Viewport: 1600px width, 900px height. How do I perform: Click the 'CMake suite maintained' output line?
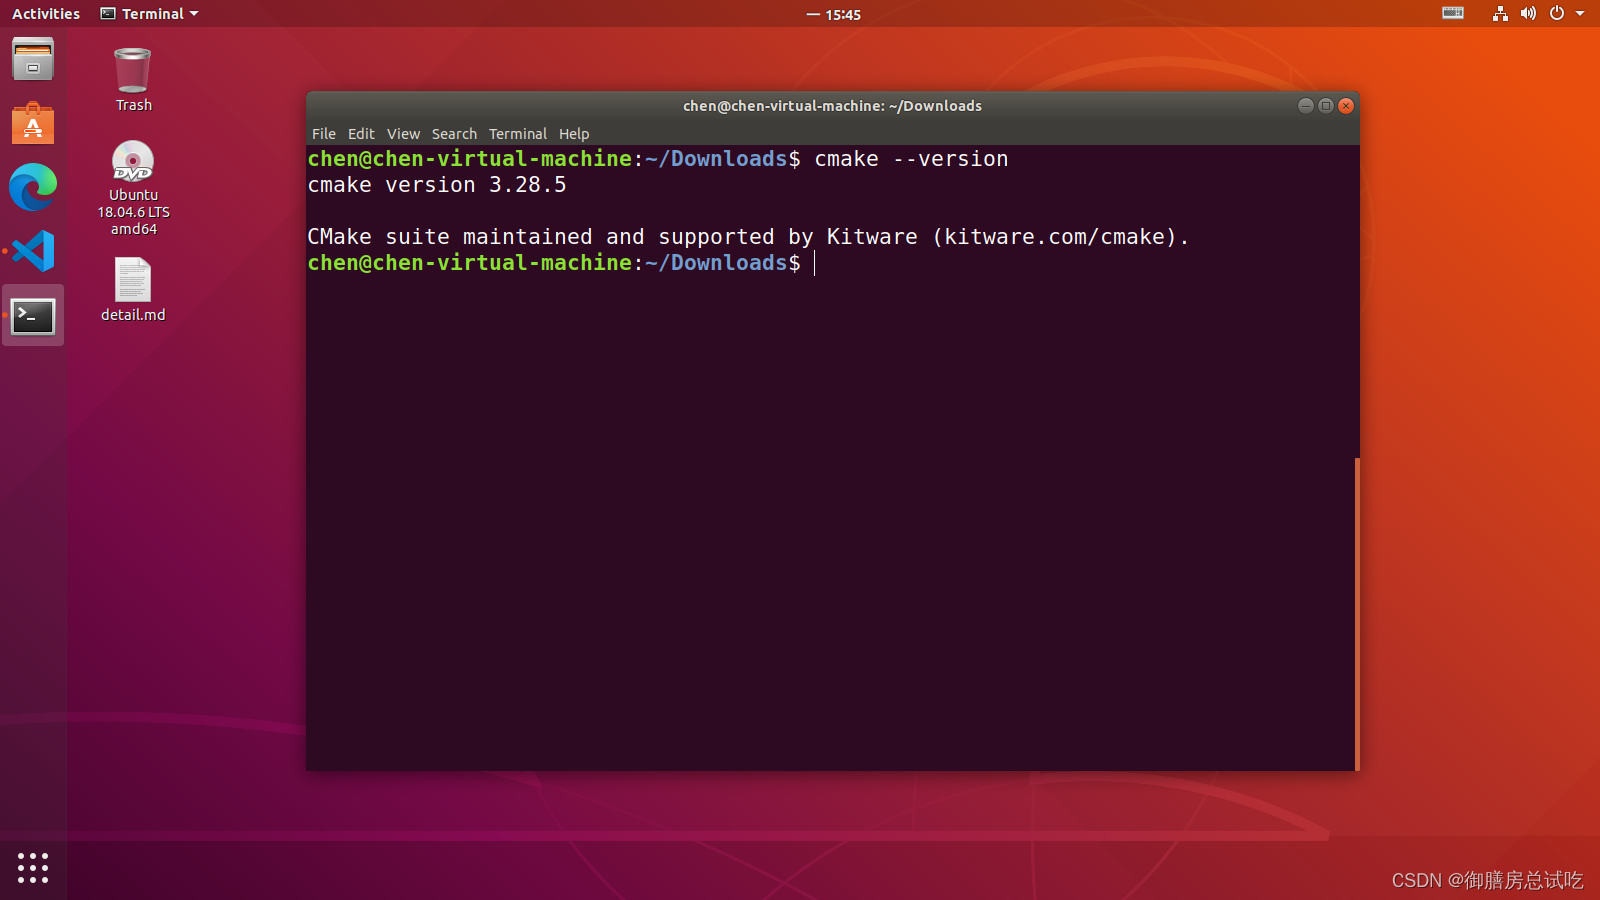(748, 237)
